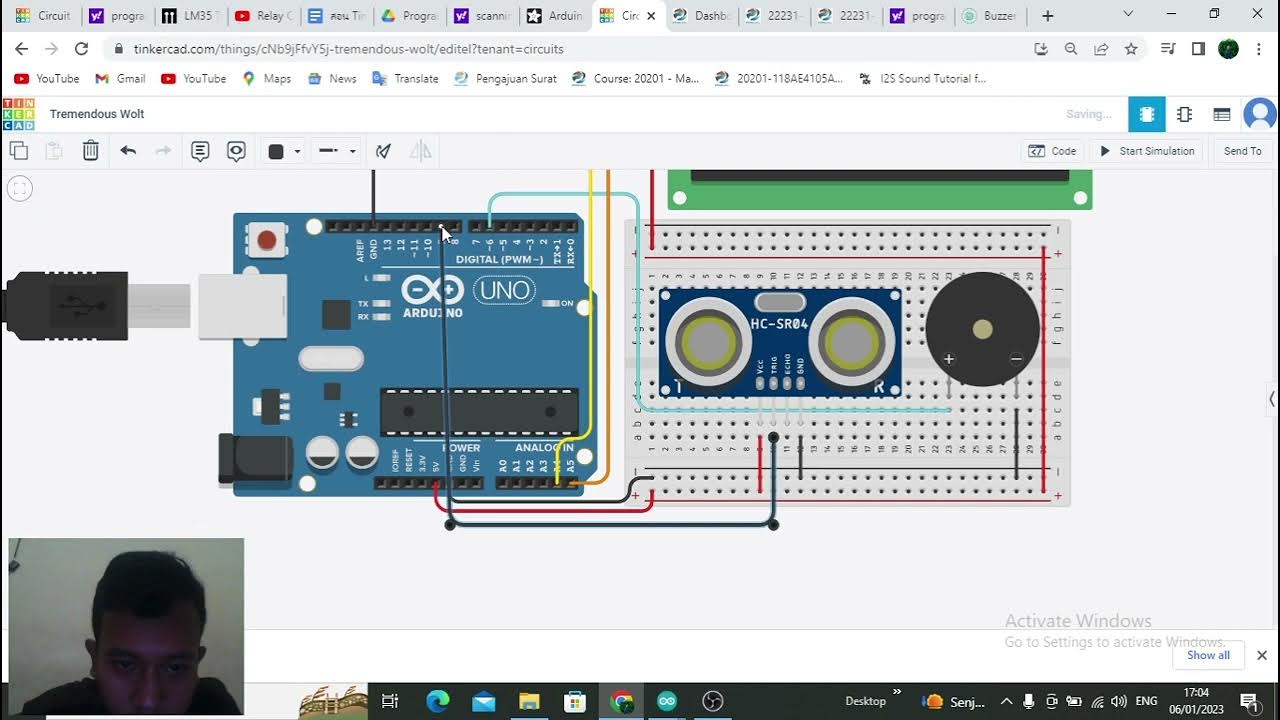Open the notes tool
The width and height of the screenshot is (1280, 720).
(x=200, y=151)
